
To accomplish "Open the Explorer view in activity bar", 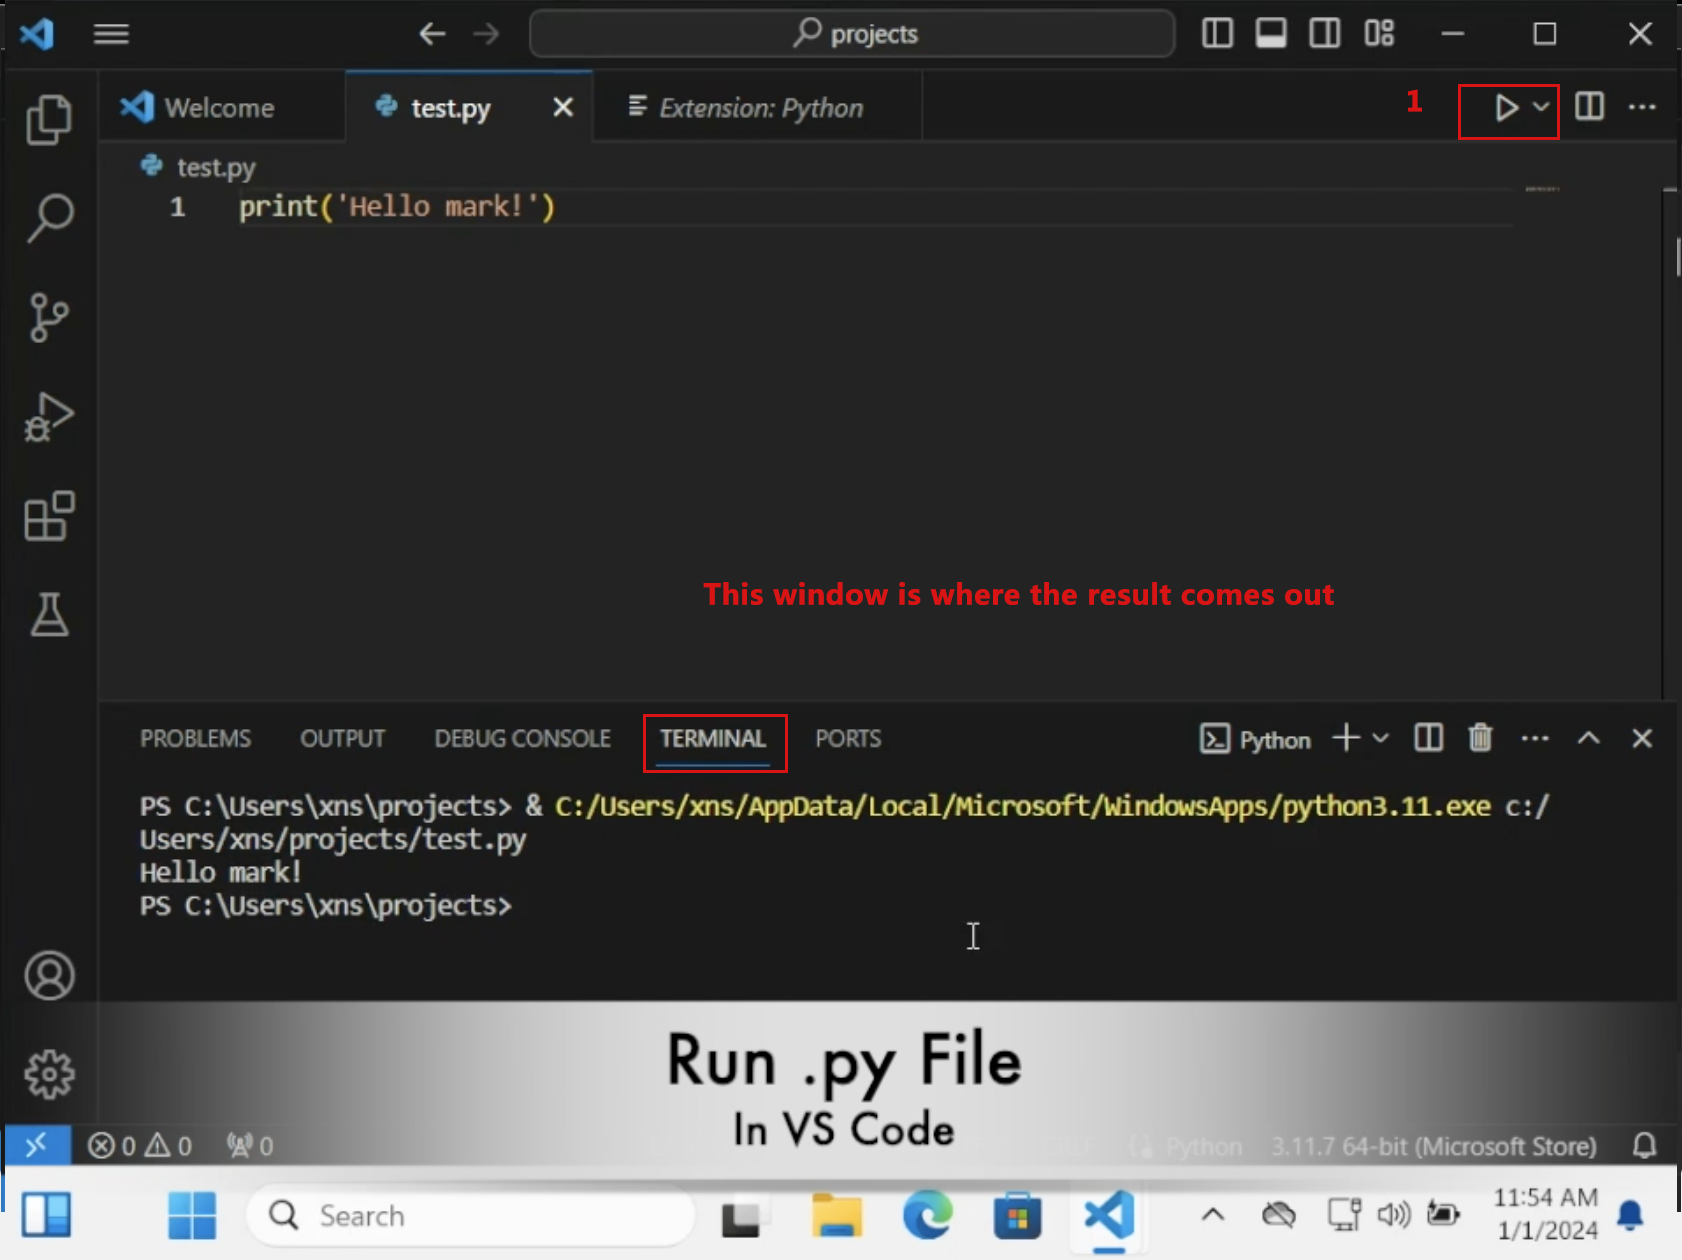I will click(x=49, y=119).
